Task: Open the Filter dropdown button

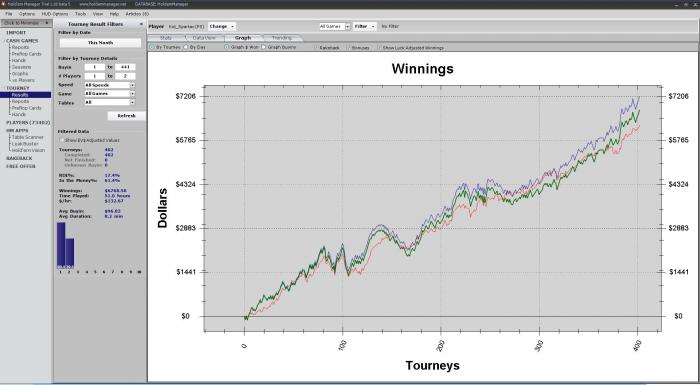Action: tap(365, 26)
